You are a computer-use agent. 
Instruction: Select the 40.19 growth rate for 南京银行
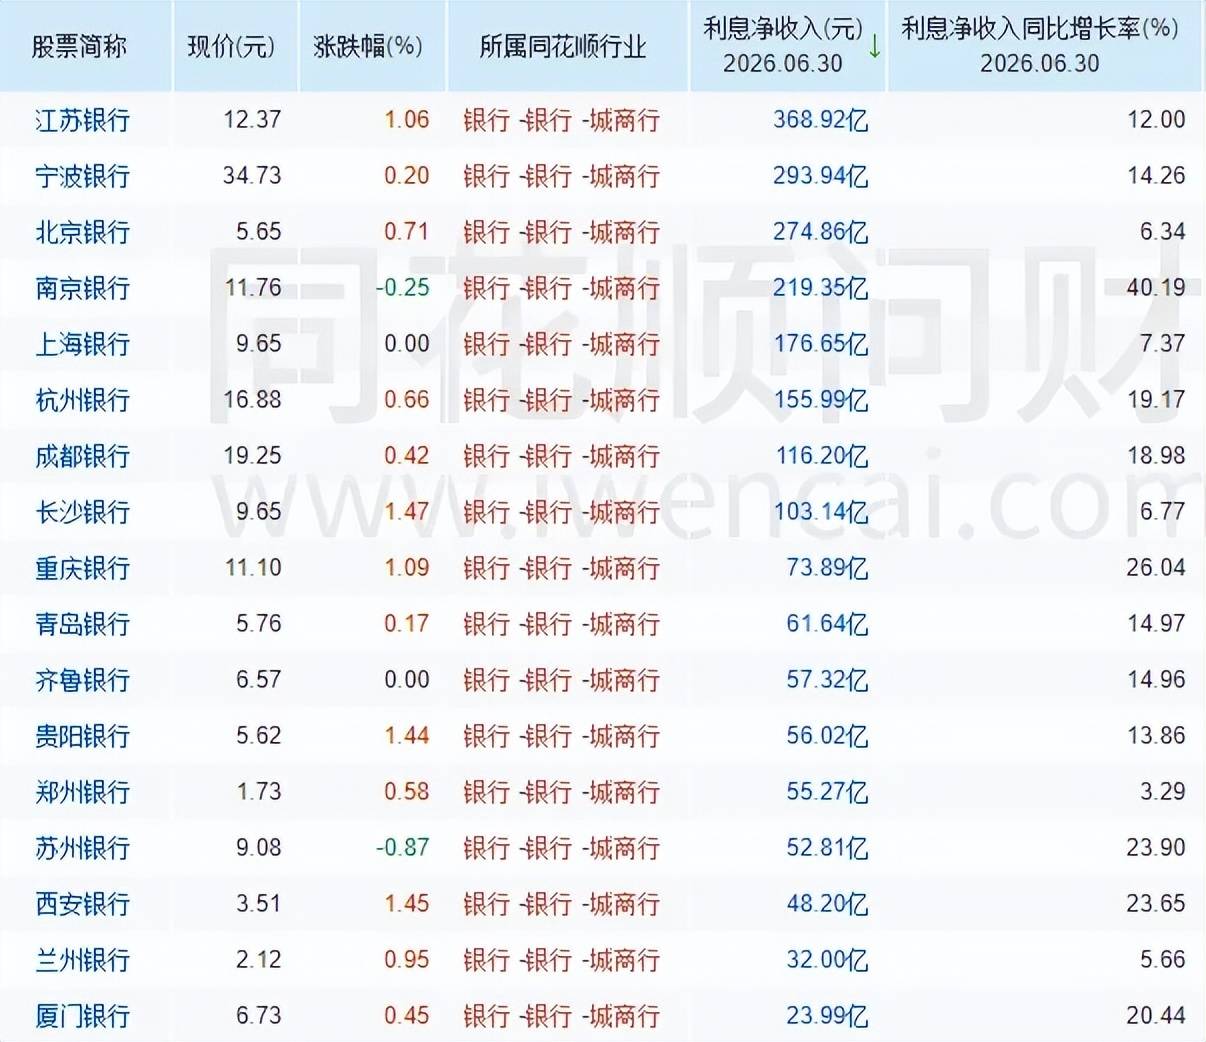1155,288
